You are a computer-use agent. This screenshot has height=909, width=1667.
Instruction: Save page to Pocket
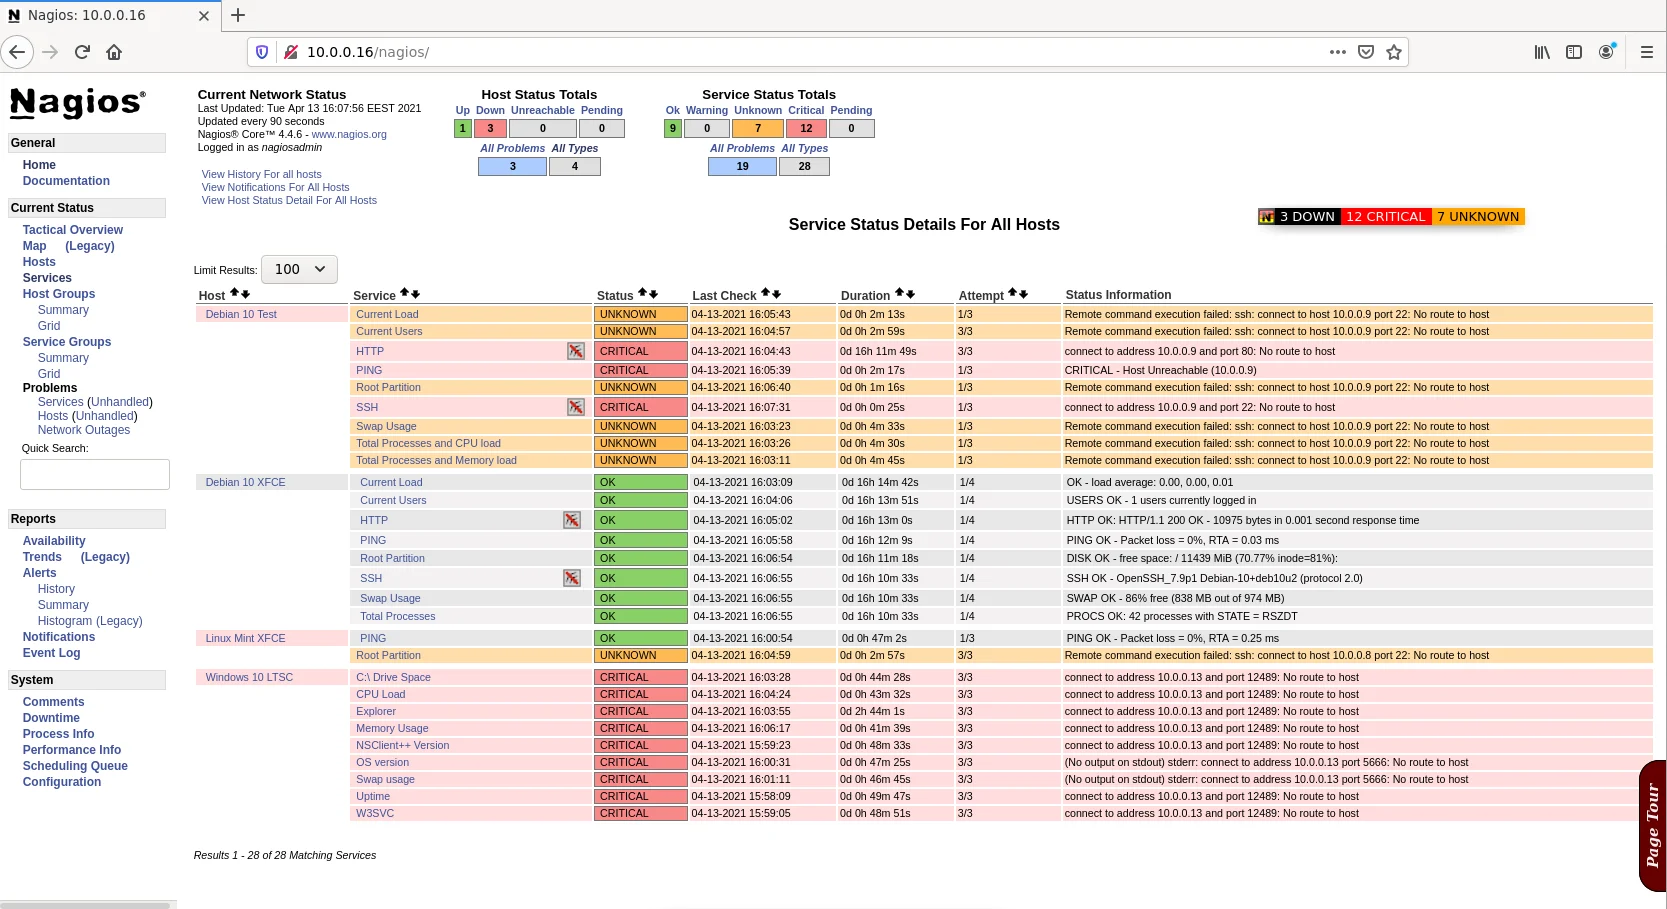[1366, 52]
